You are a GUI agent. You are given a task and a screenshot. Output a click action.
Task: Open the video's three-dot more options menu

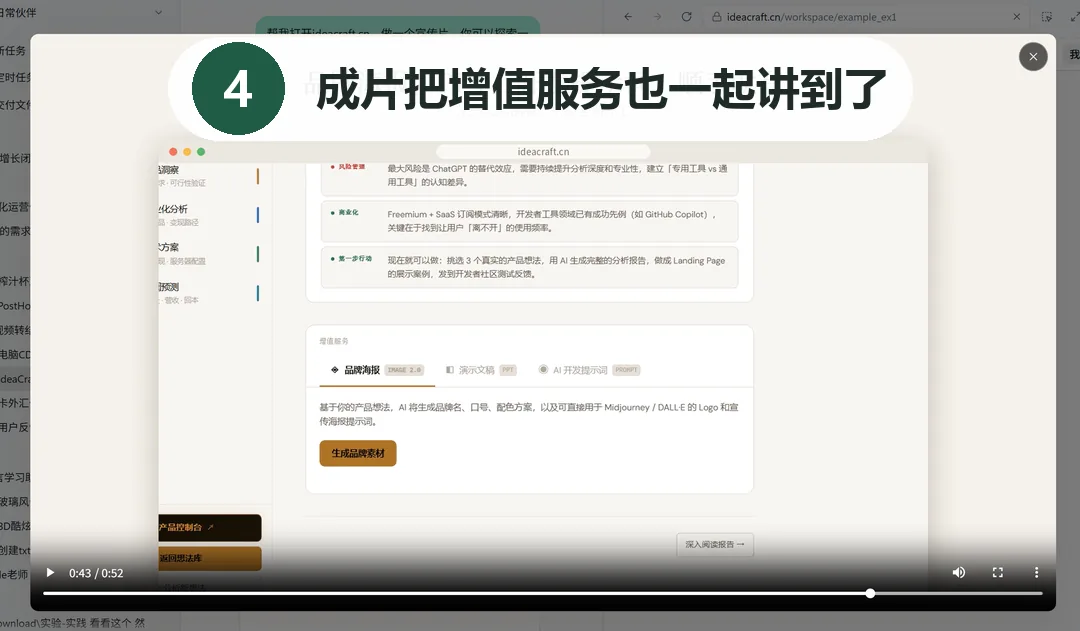[1036, 572]
